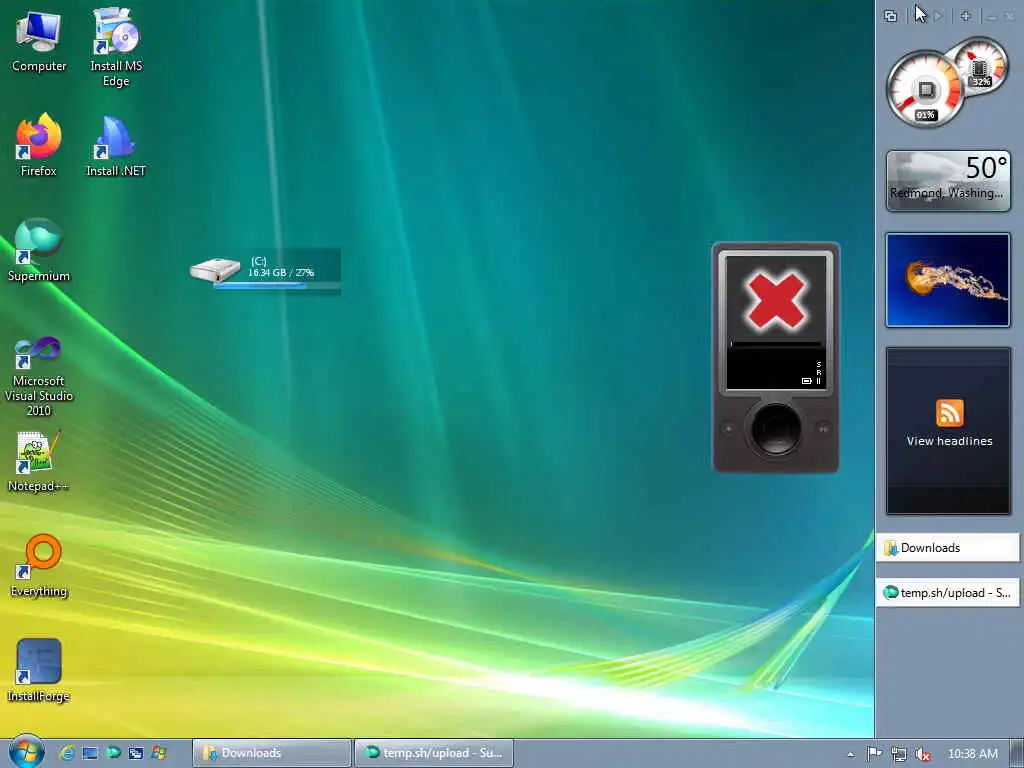Click next button on media player gadget
The image size is (1024, 768).
click(824, 429)
